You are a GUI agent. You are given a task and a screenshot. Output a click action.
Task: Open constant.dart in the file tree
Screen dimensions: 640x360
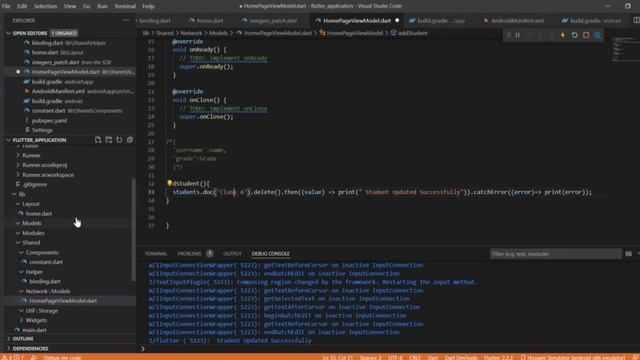click(46, 262)
